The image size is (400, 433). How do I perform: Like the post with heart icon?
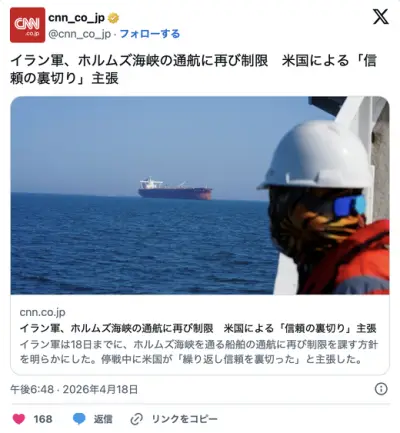point(19,419)
